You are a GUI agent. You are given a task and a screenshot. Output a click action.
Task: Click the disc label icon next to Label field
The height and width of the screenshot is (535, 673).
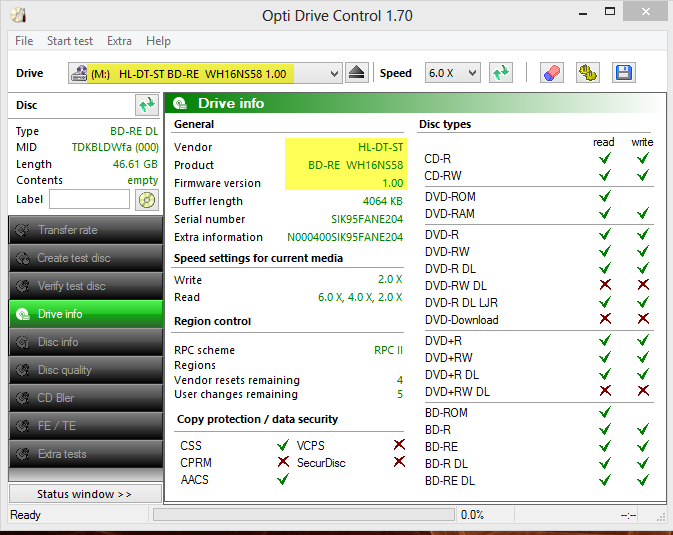click(147, 200)
